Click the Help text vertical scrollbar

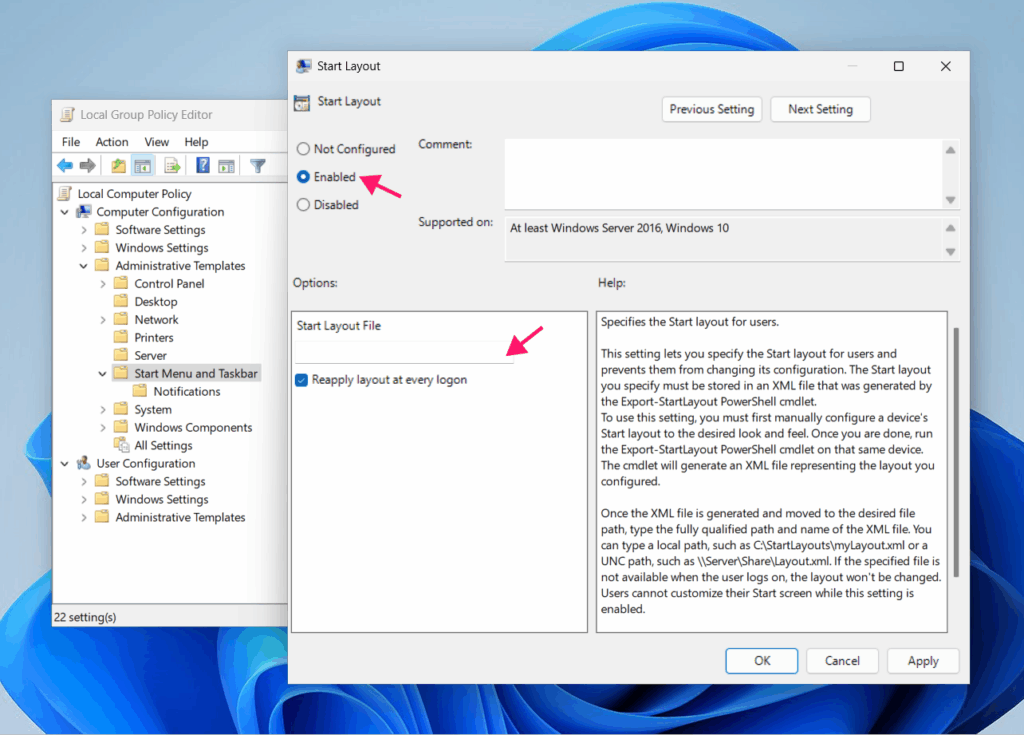[956, 451]
